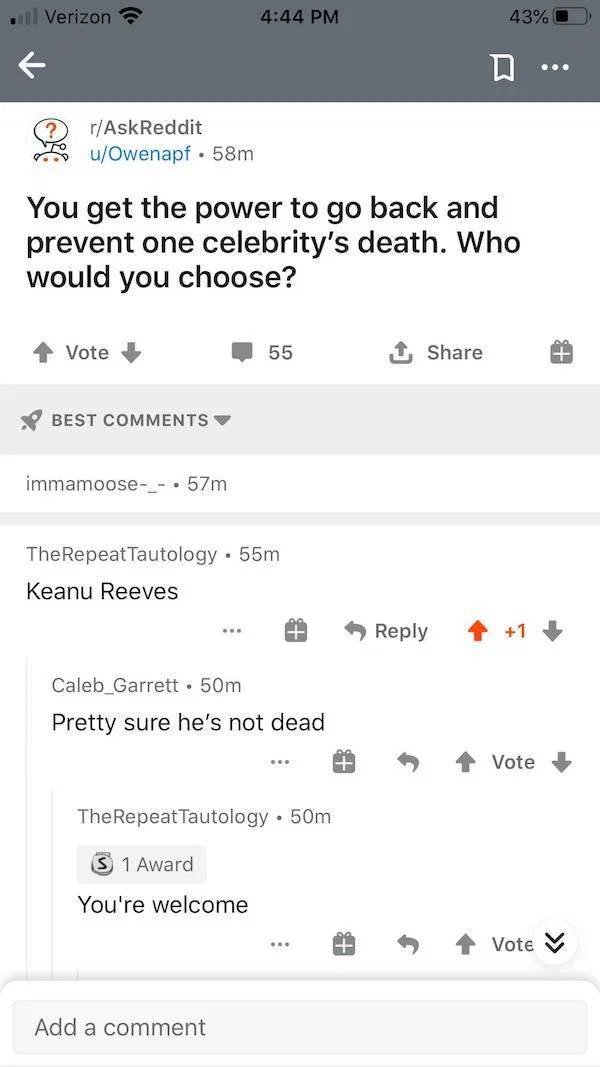Award the Keanu Reeves comment

point(295,631)
